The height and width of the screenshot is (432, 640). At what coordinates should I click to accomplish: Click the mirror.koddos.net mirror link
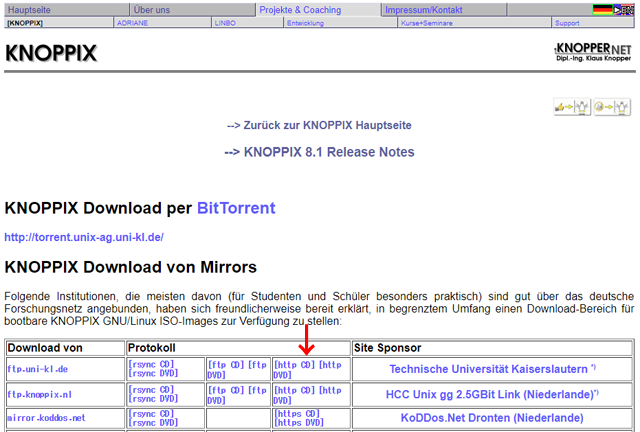[47, 418]
